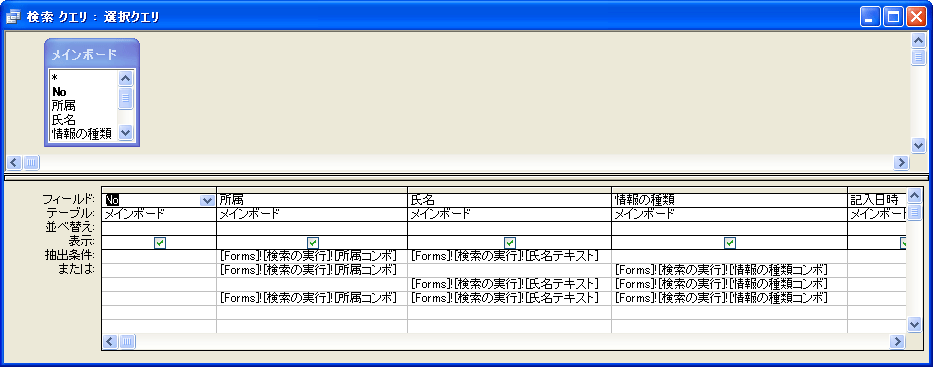Click right arrow of design grid horizontal scrollbar

coord(898,341)
